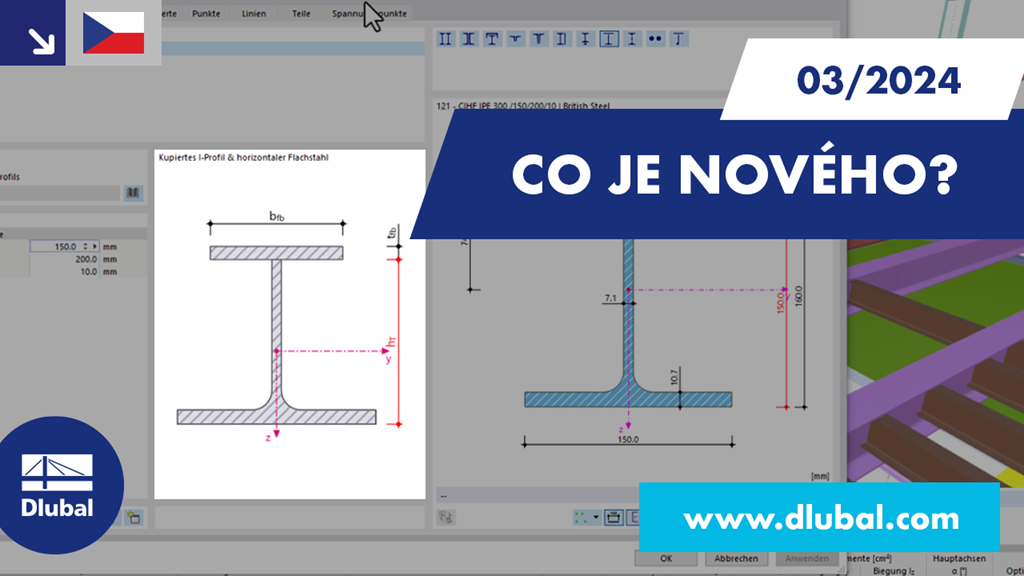Open the cross-section library book icon
The height and width of the screenshot is (576, 1024).
click(133, 193)
